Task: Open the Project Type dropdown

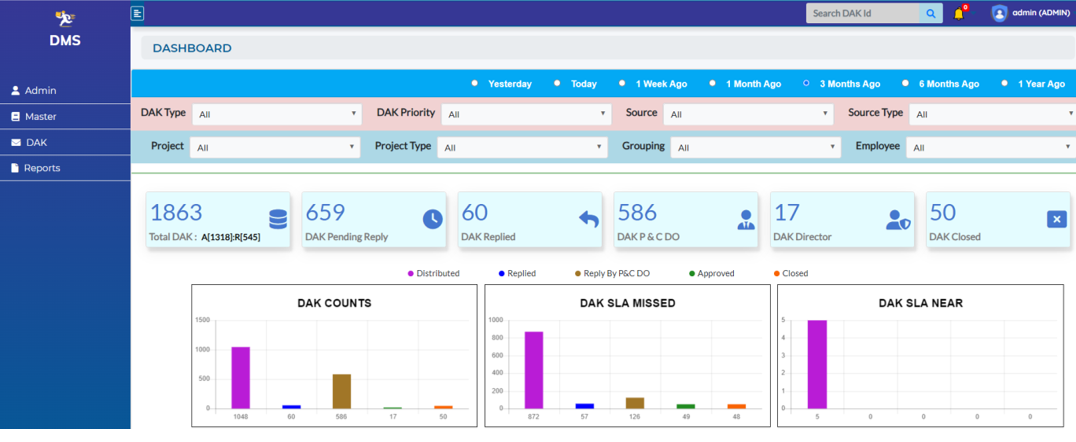Action: (x=523, y=147)
